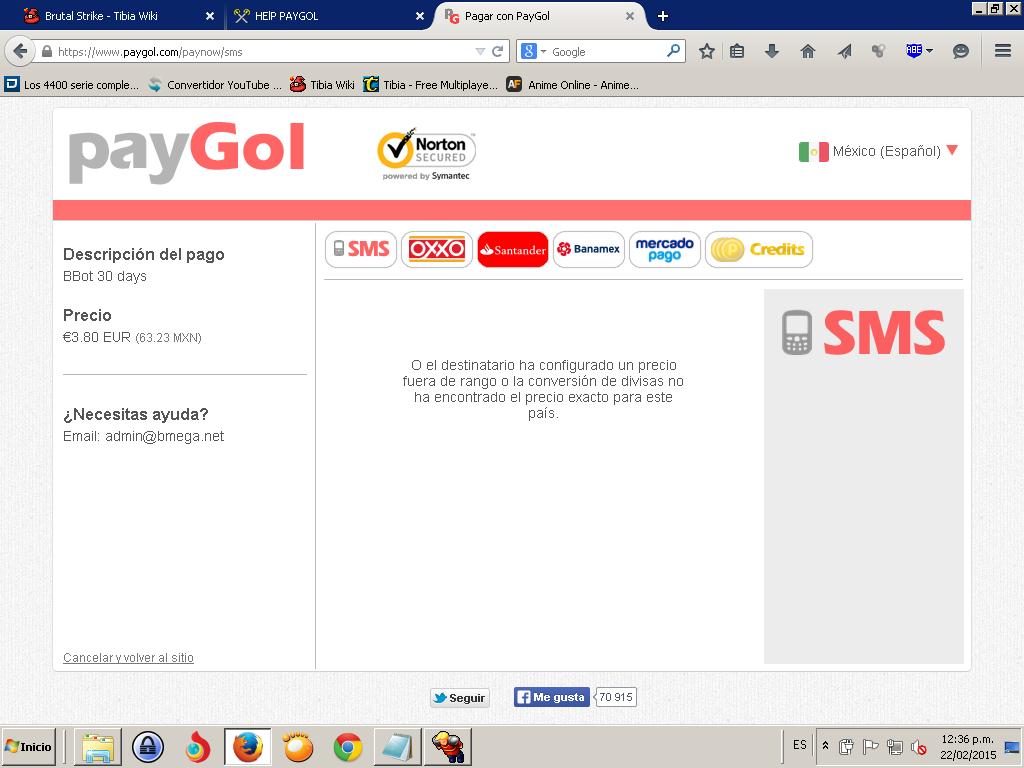Image resolution: width=1024 pixels, height=768 pixels.
Task: Open Firefox home page icon
Action: click(x=808, y=51)
